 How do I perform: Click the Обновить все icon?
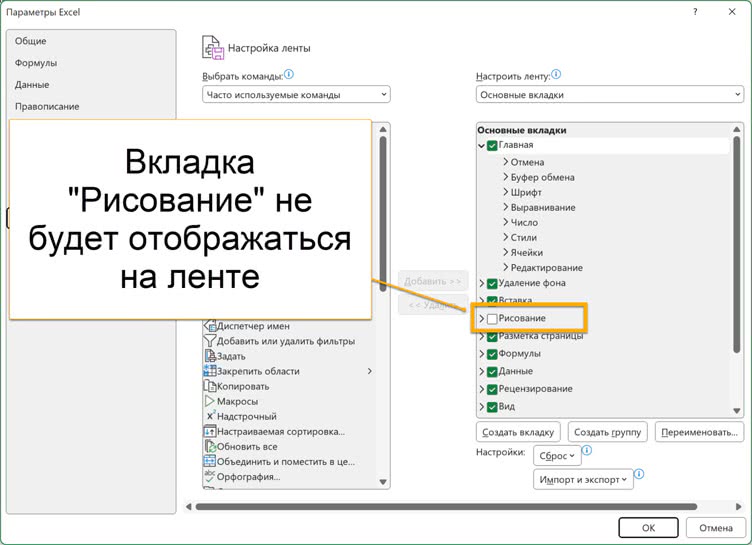pos(210,446)
